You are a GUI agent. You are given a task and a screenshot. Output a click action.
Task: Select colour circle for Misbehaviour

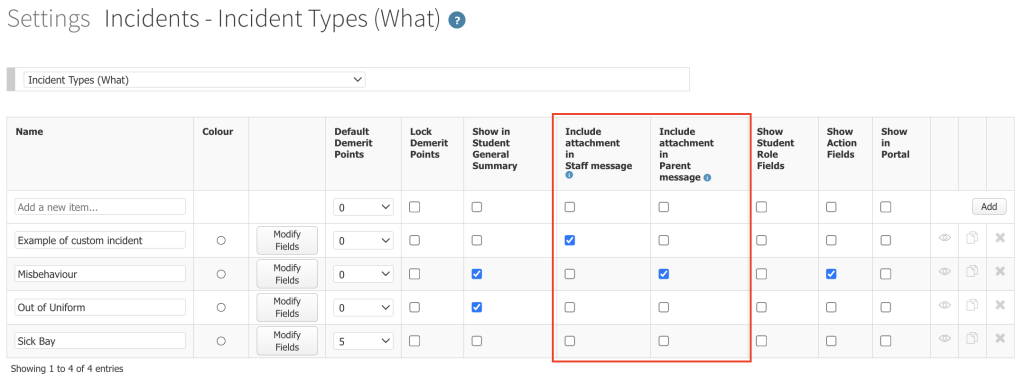[221, 274]
